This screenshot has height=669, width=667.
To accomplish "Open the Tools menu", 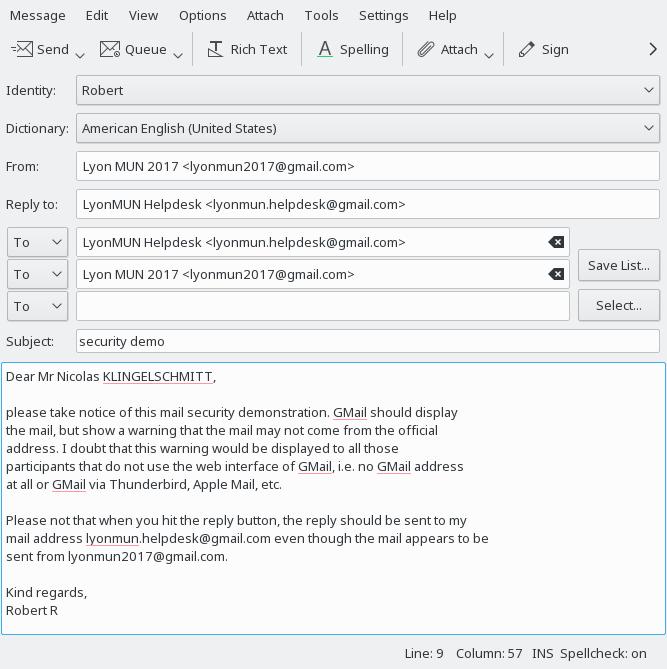I will pyautogui.click(x=321, y=15).
